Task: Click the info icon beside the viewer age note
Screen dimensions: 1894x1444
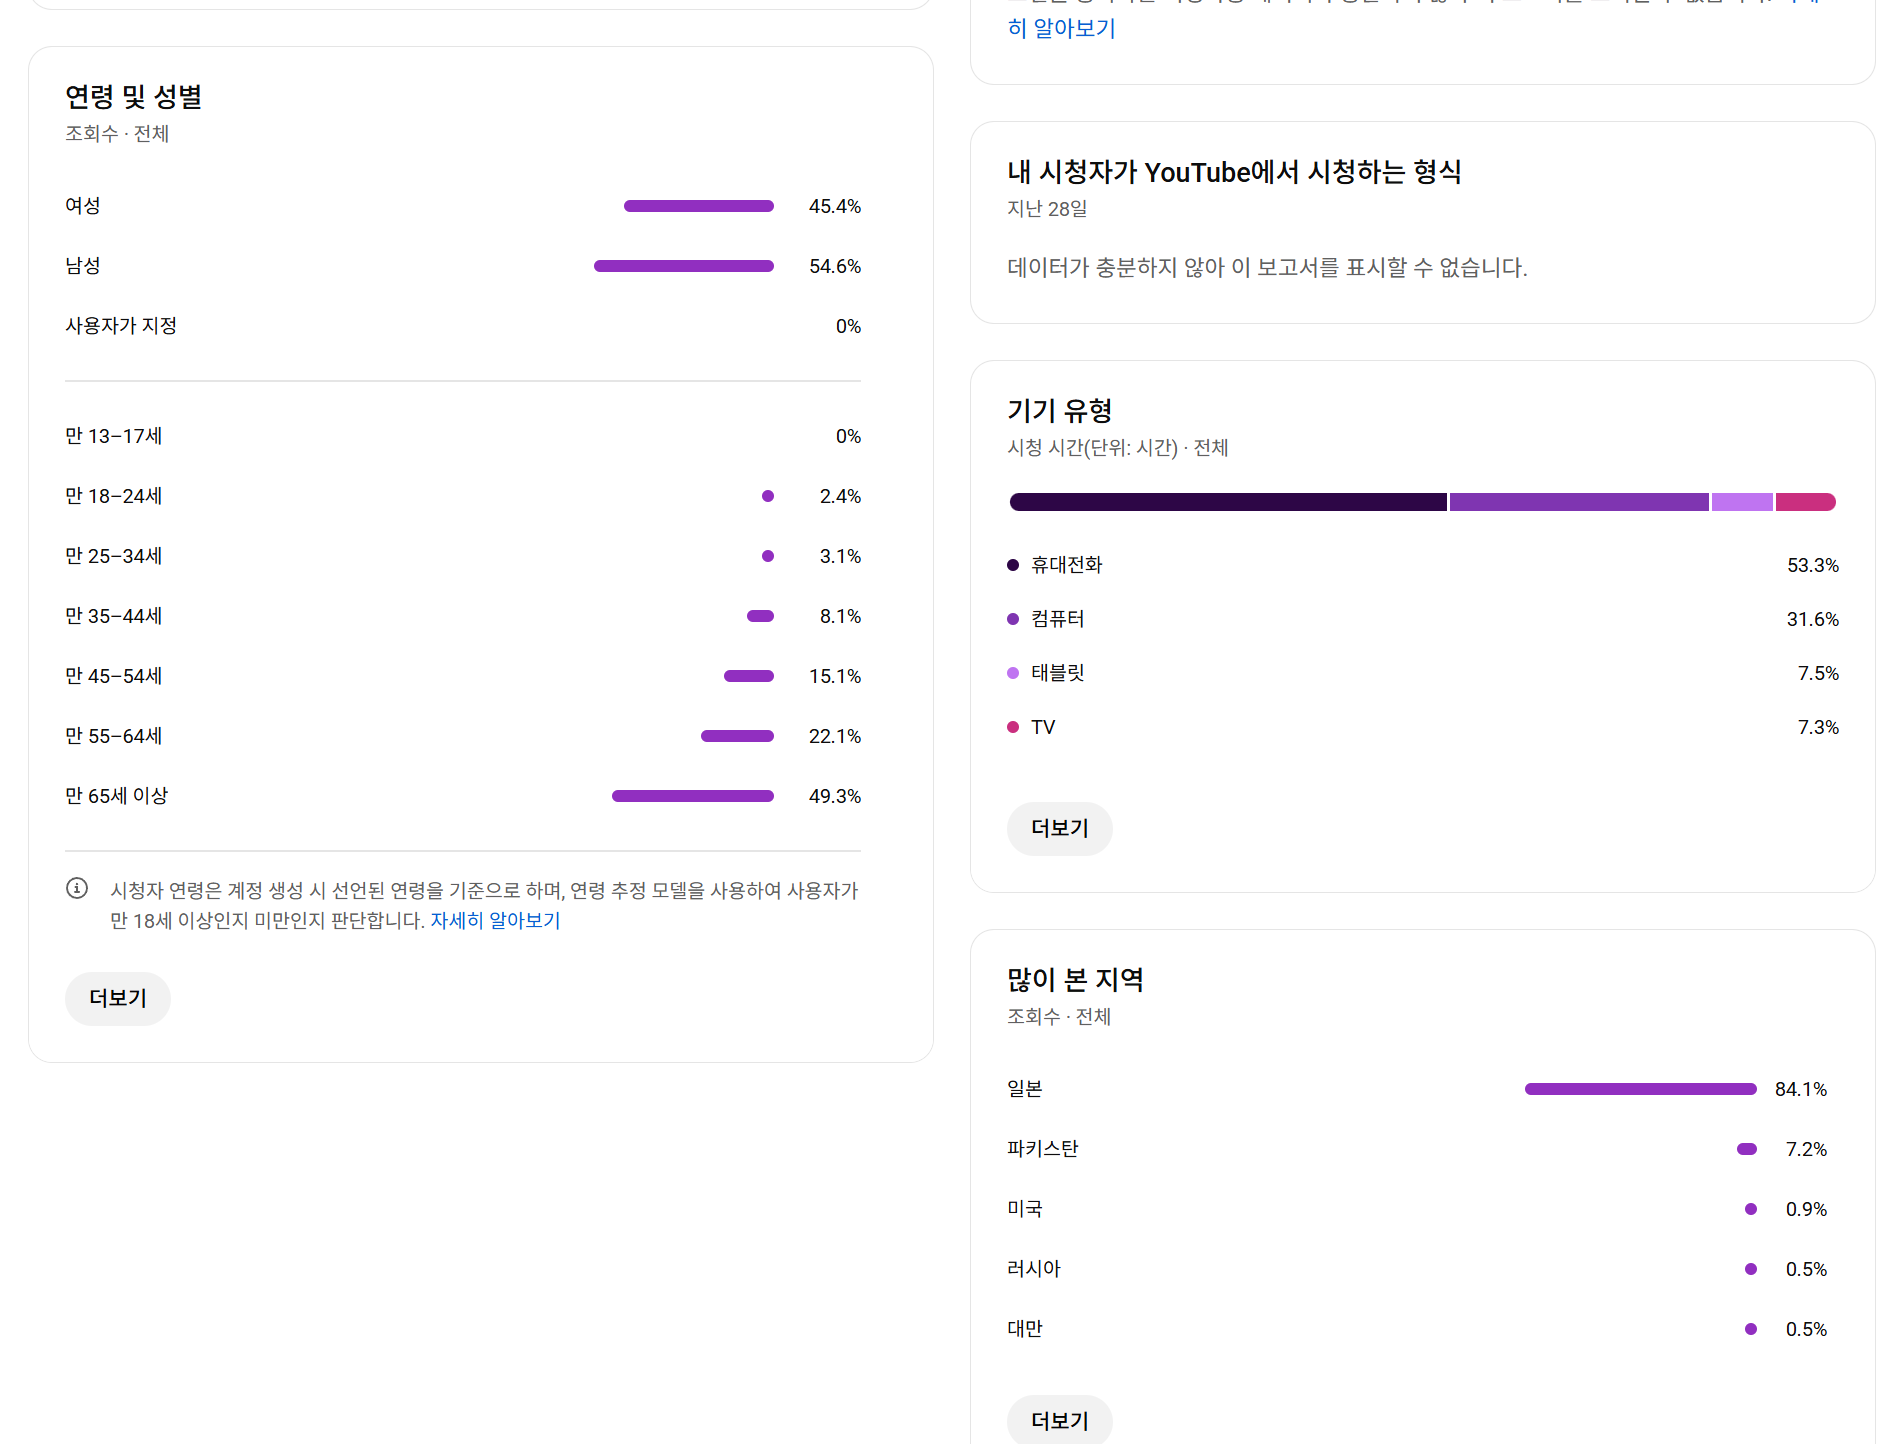Action: [77, 888]
